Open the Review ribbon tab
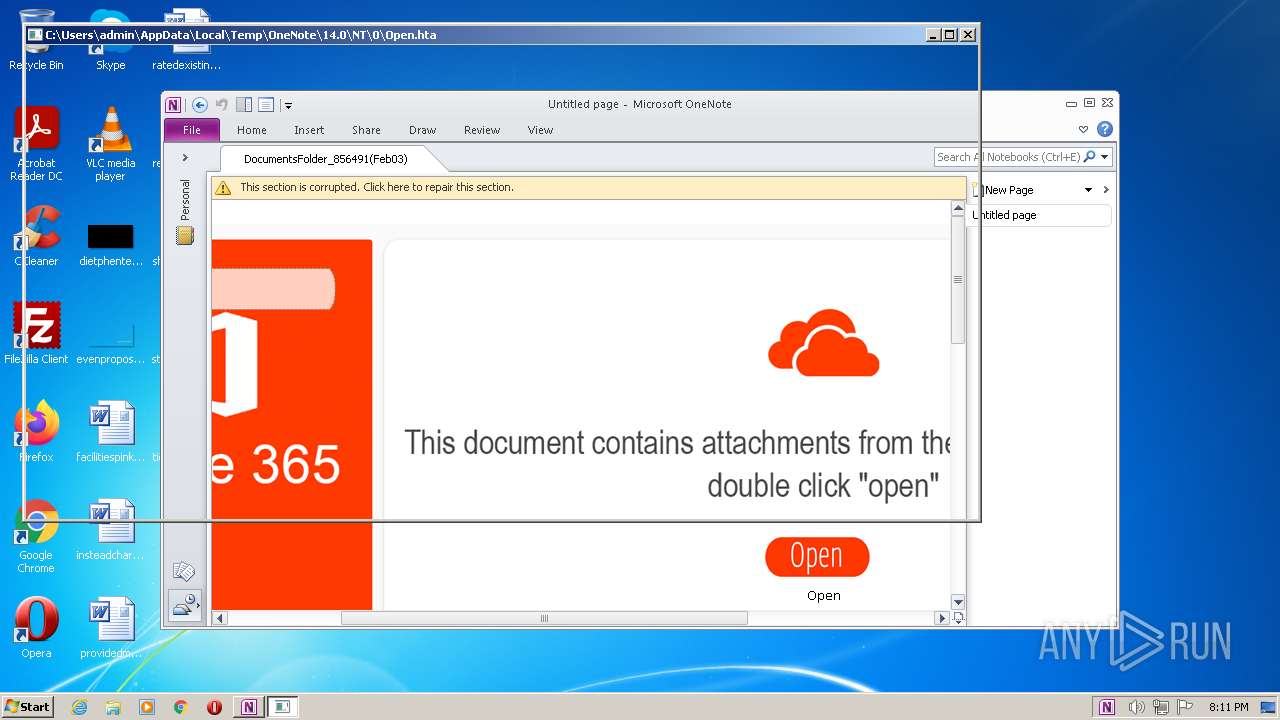The height and width of the screenshot is (720, 1280). coord(482,130)
